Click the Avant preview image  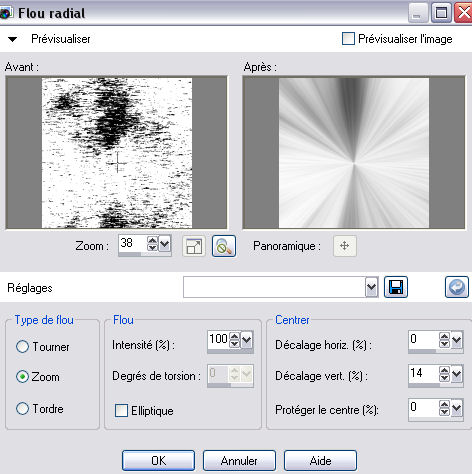[117, 153]
